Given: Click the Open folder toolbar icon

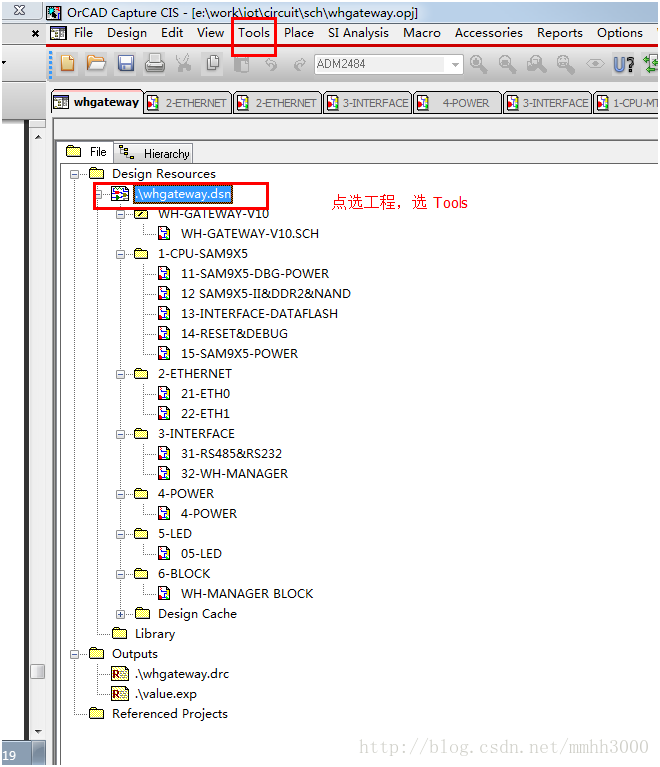Looking at the screenshot, I should (x=96, y=64).
